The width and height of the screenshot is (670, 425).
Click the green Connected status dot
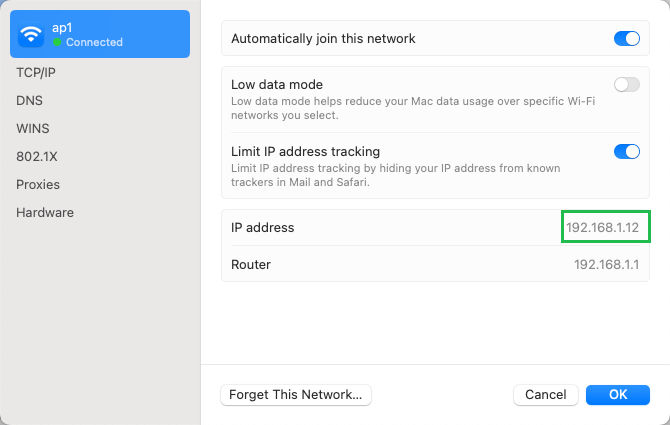[x=57, y=42]
